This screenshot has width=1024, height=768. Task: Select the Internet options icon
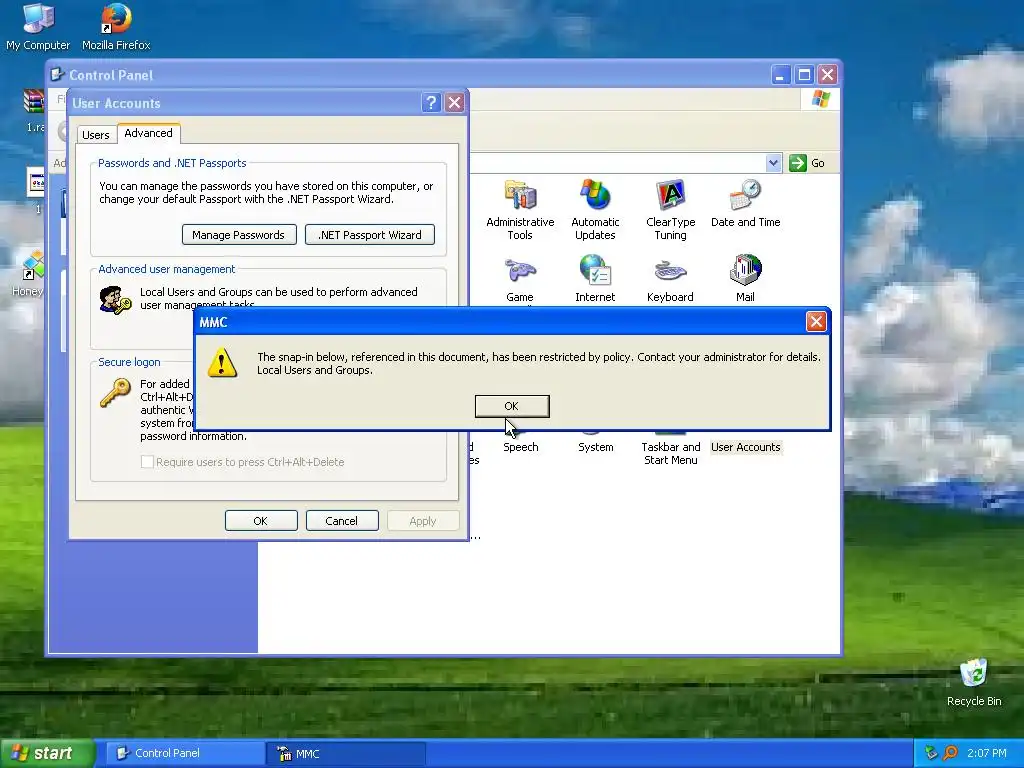coord(595,279)
